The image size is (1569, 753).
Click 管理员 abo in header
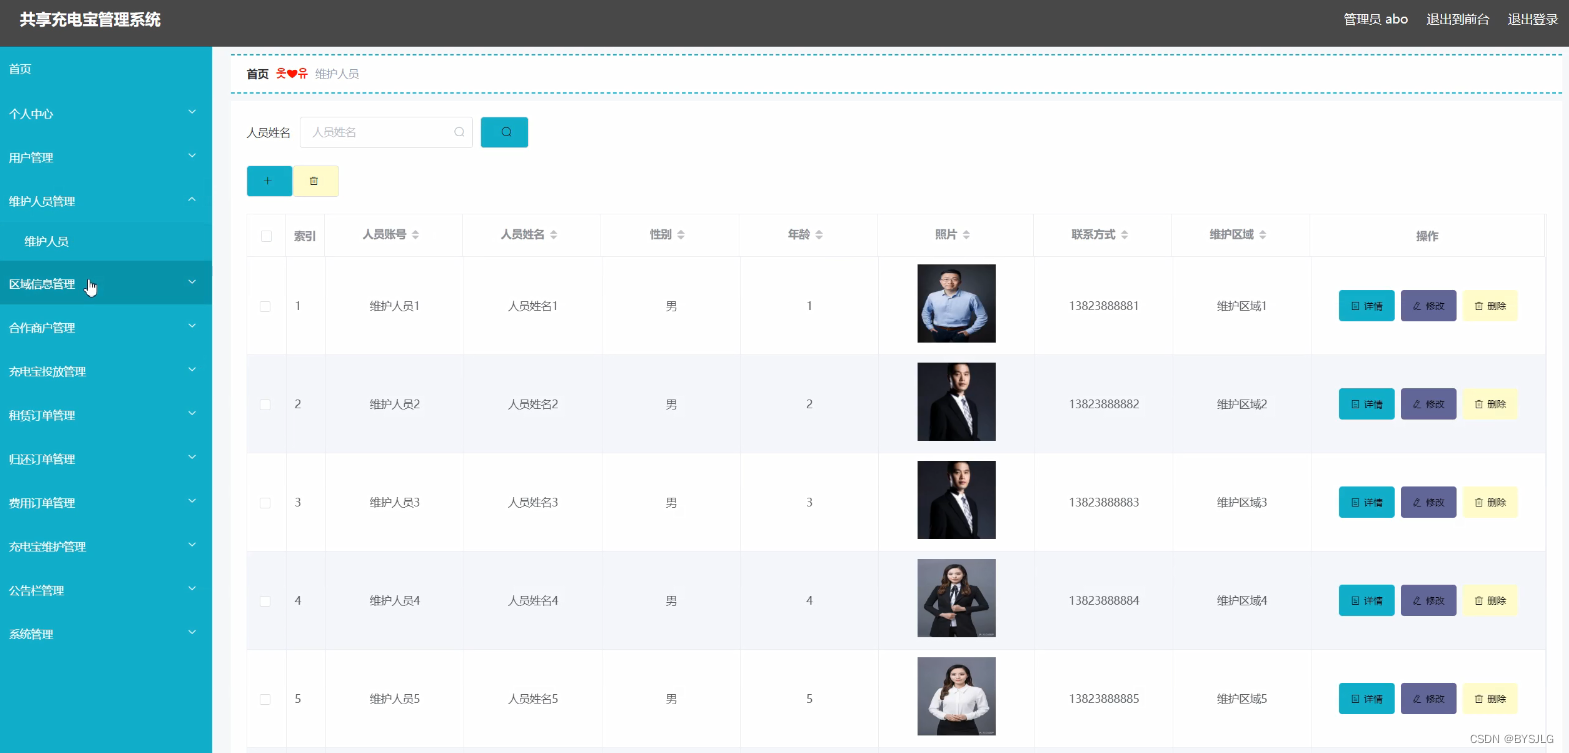coord(1375,19)
